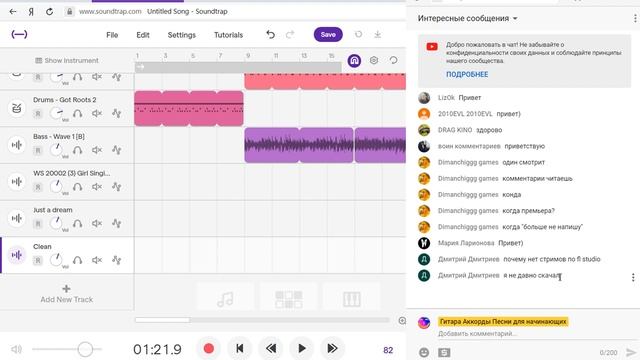Image resolution: width=640 pixels, height=360 pixels.
Task: Solo the Bass - Wave 1 [B] track
Action: [x=78, y=150]
